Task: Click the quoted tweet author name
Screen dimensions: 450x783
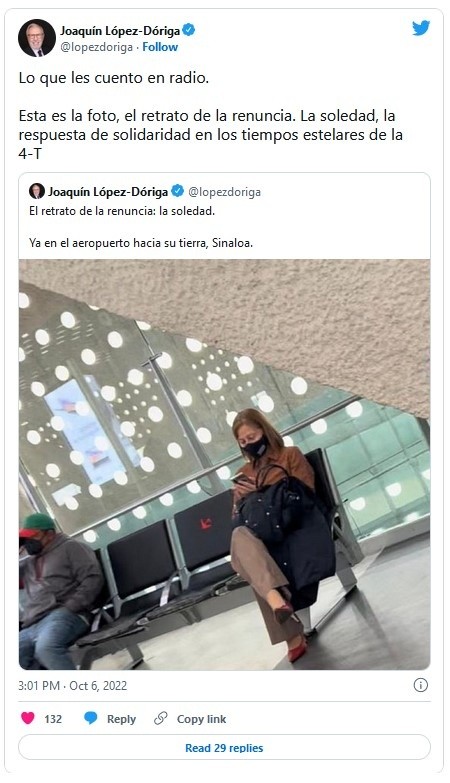Action: point(108,191)
